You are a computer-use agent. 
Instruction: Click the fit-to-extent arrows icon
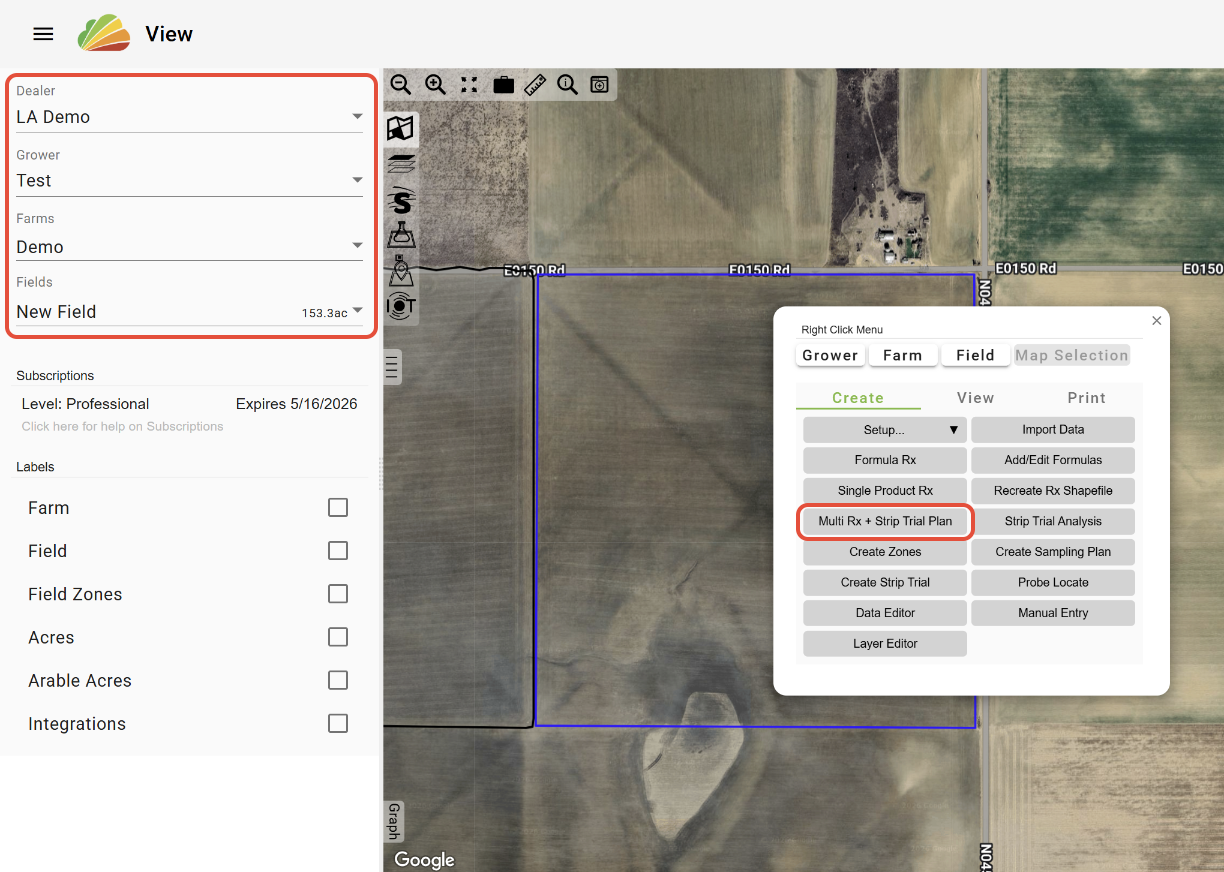pyautogui.click(x=469, y=85)
